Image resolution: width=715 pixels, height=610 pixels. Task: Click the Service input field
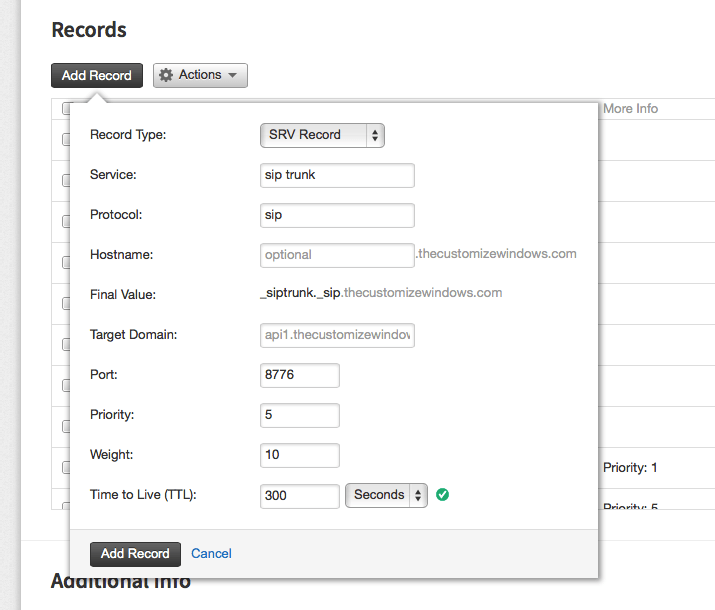coord(337,176)
